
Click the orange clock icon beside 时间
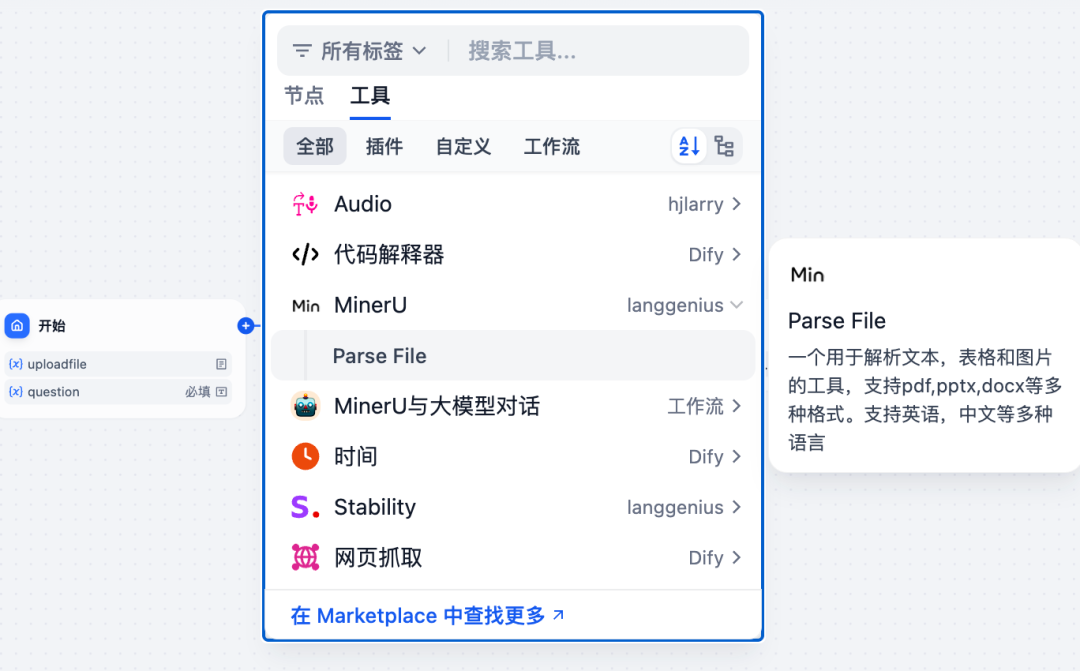tap(307, 456)
